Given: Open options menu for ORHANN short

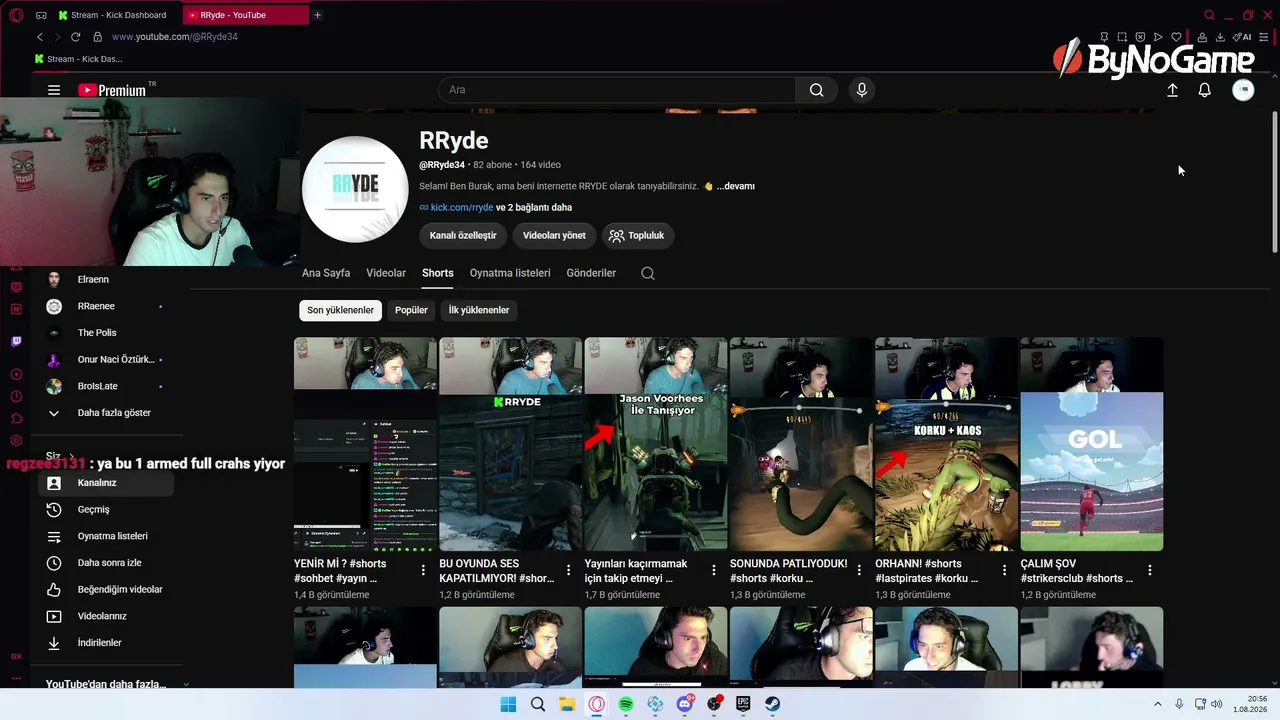Looking at the screenshot, I should click(x=1004, y=570).
